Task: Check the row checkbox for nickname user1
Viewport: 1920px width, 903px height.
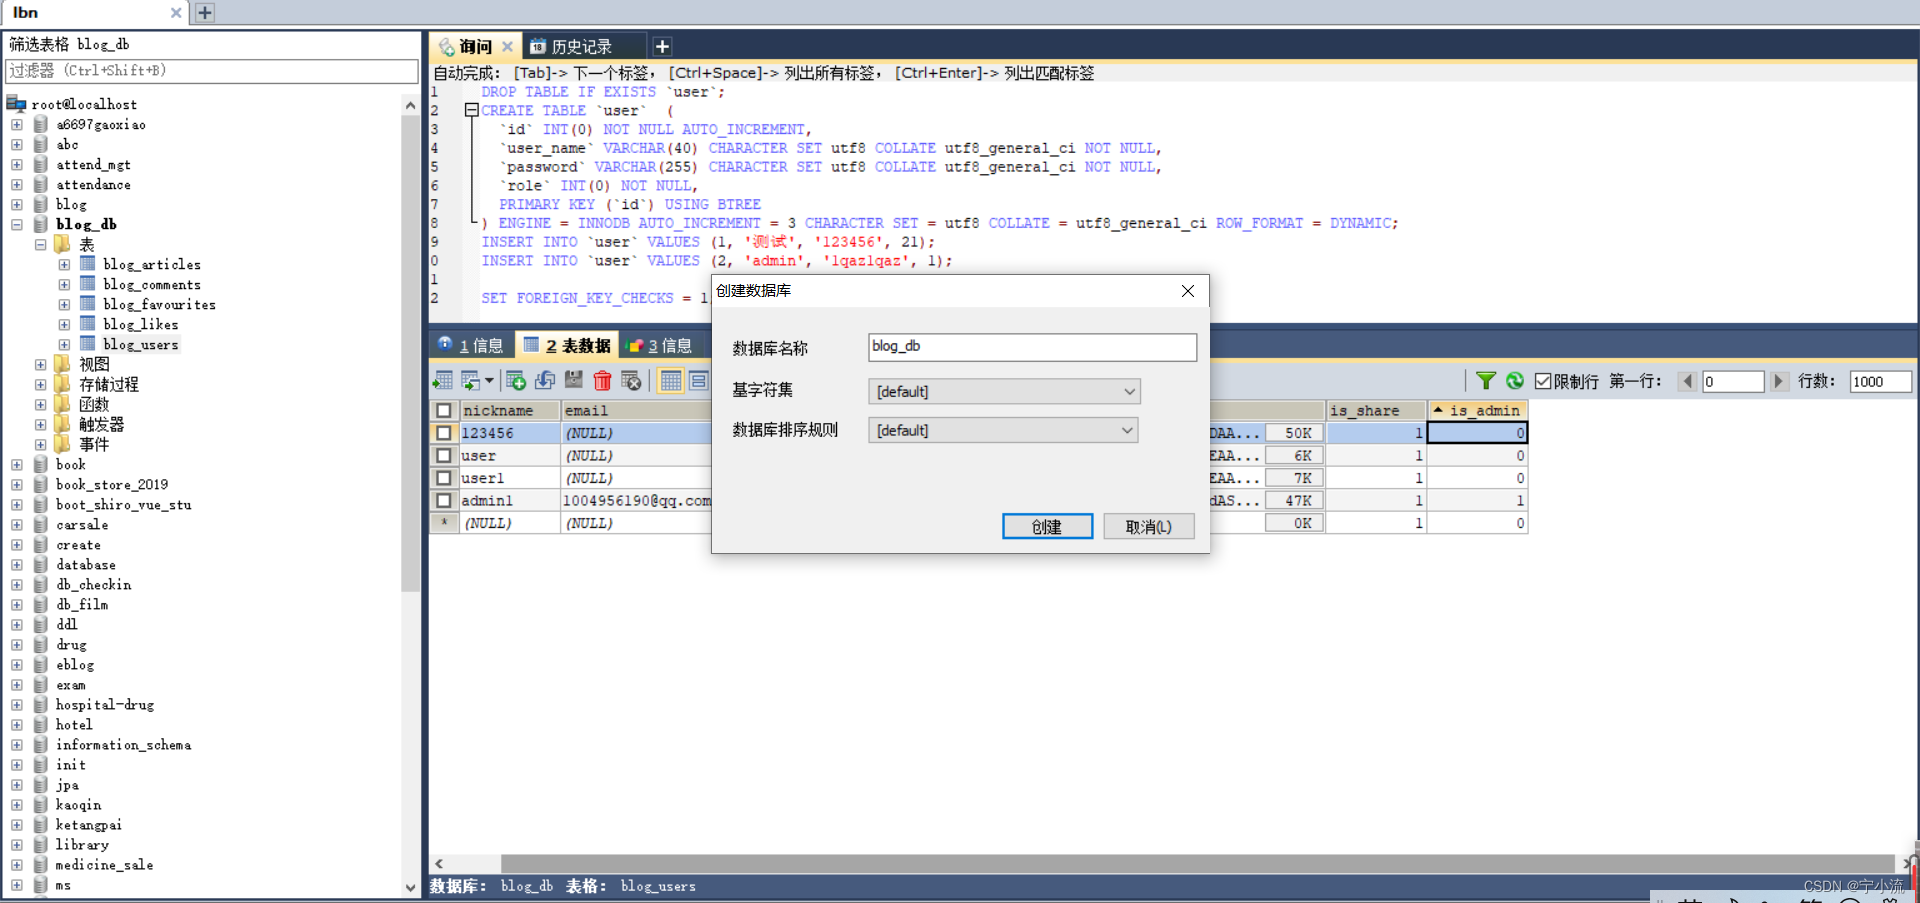Action: click(444, 478)
